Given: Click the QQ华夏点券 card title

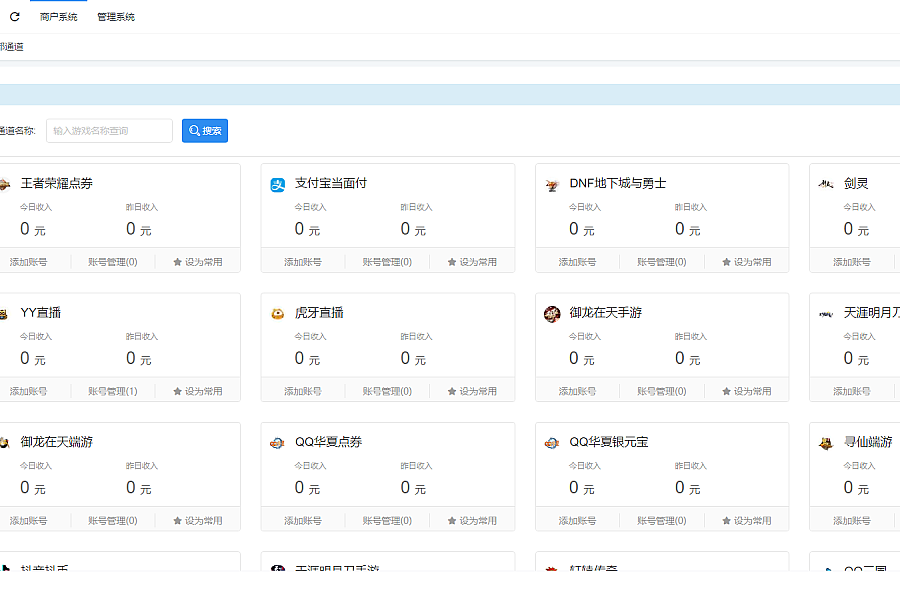Looking at the screenshot, I should 328,442.
